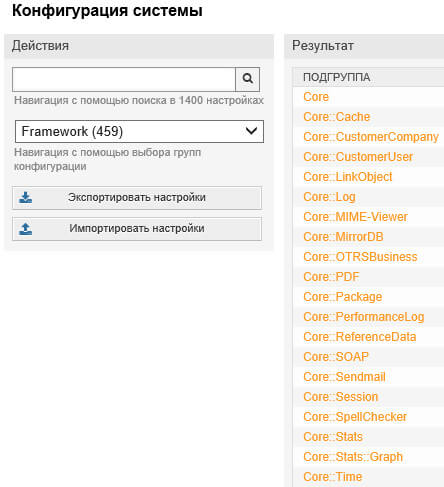Open Core::OTRSBusiness subgroup
Viewport: 444px width, 487px height.
tap(360, 257)
